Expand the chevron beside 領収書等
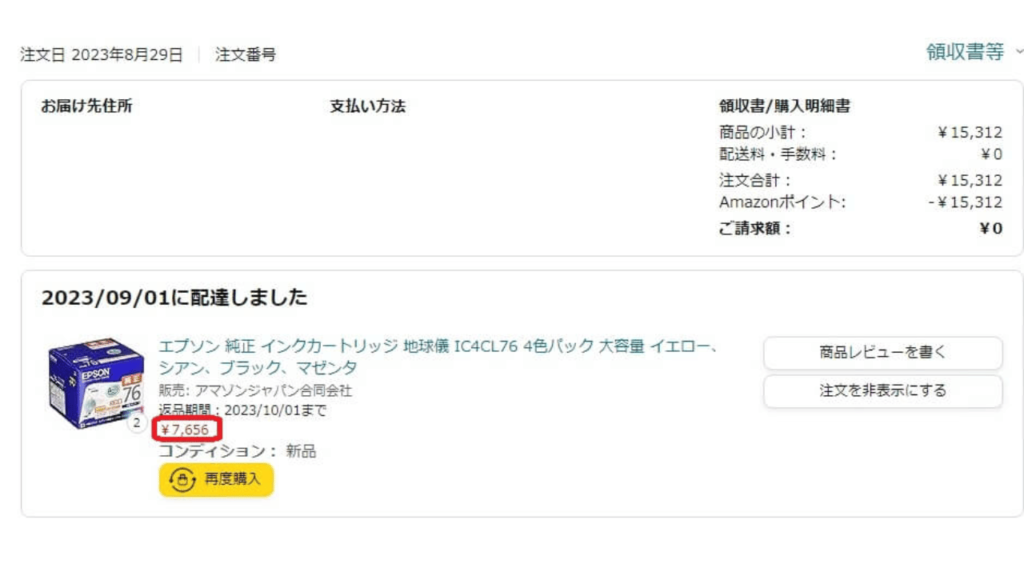This screenshot has width=1024, height=576. point(1019,52)
